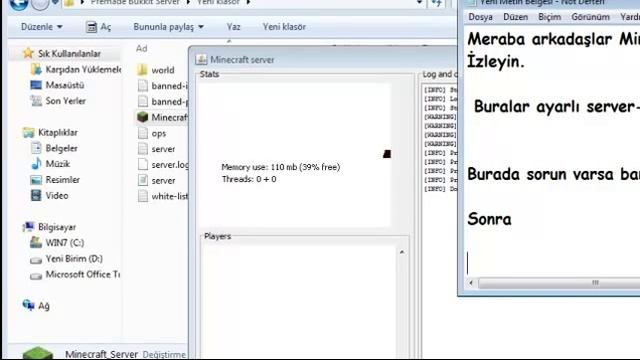Image resolution: width=640 pixels, height=360 pixels.
Task: Click the Müzik music note icon
Action: tap(36, 164)
